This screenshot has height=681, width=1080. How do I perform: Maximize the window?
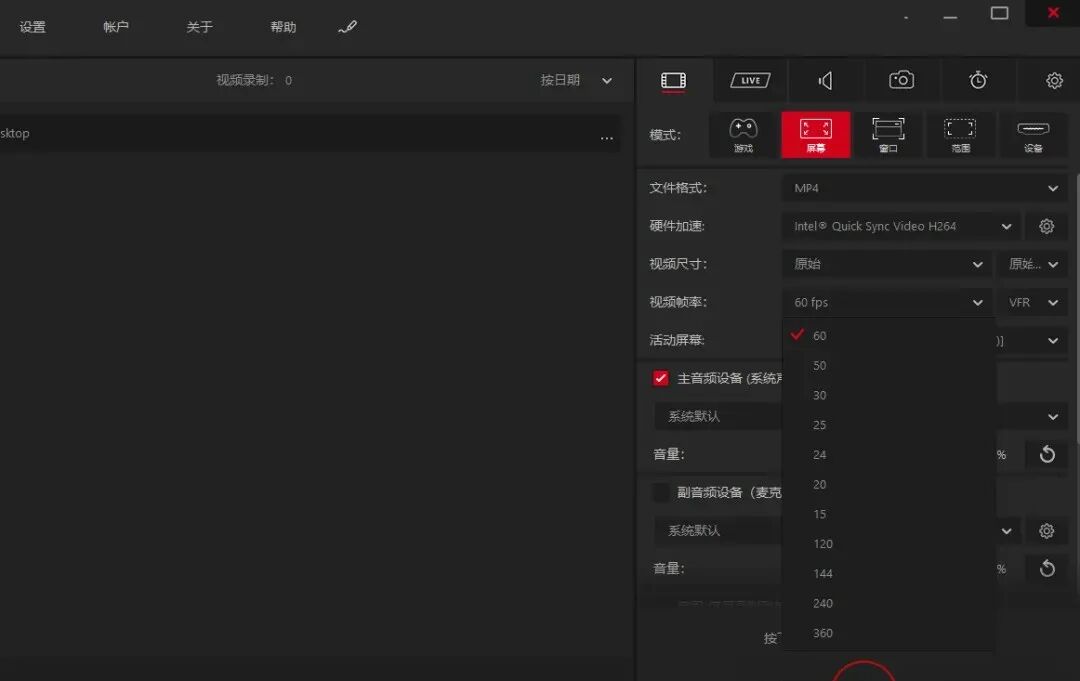pos(999,13)
